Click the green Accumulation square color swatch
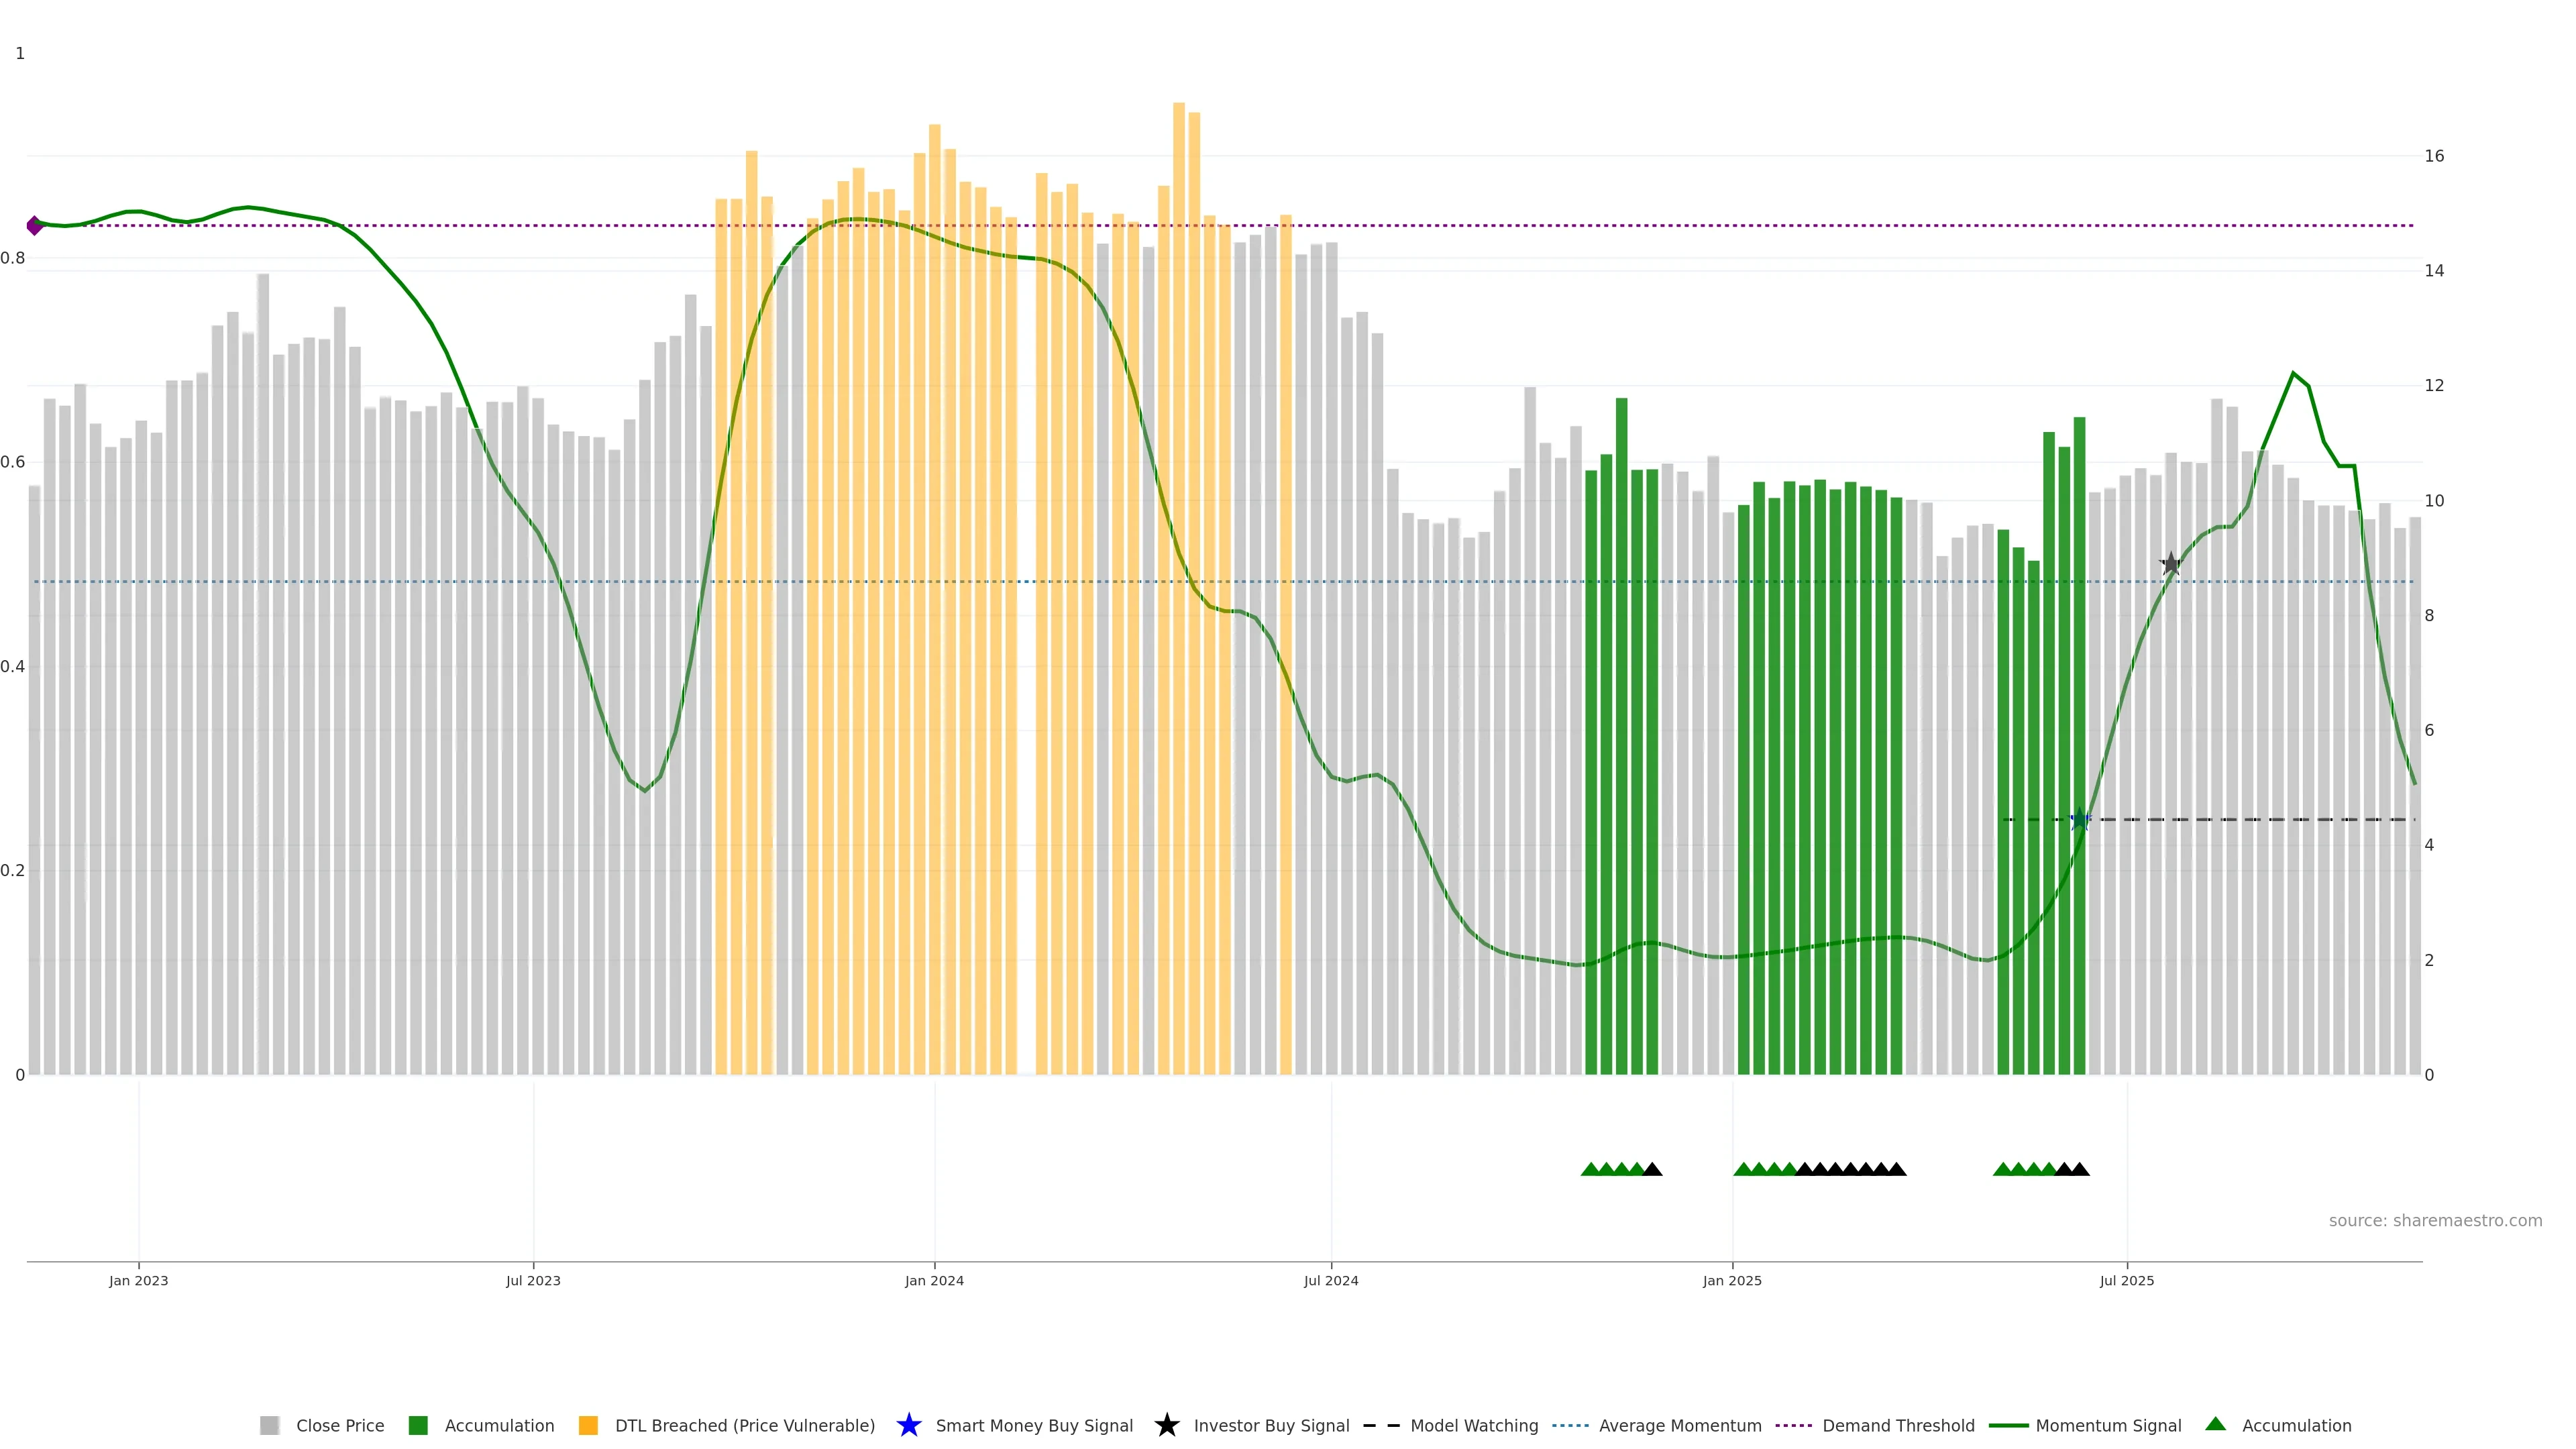This screenshot has width=2576, height=1449. pyautogui.click(x=418, y=1425)
